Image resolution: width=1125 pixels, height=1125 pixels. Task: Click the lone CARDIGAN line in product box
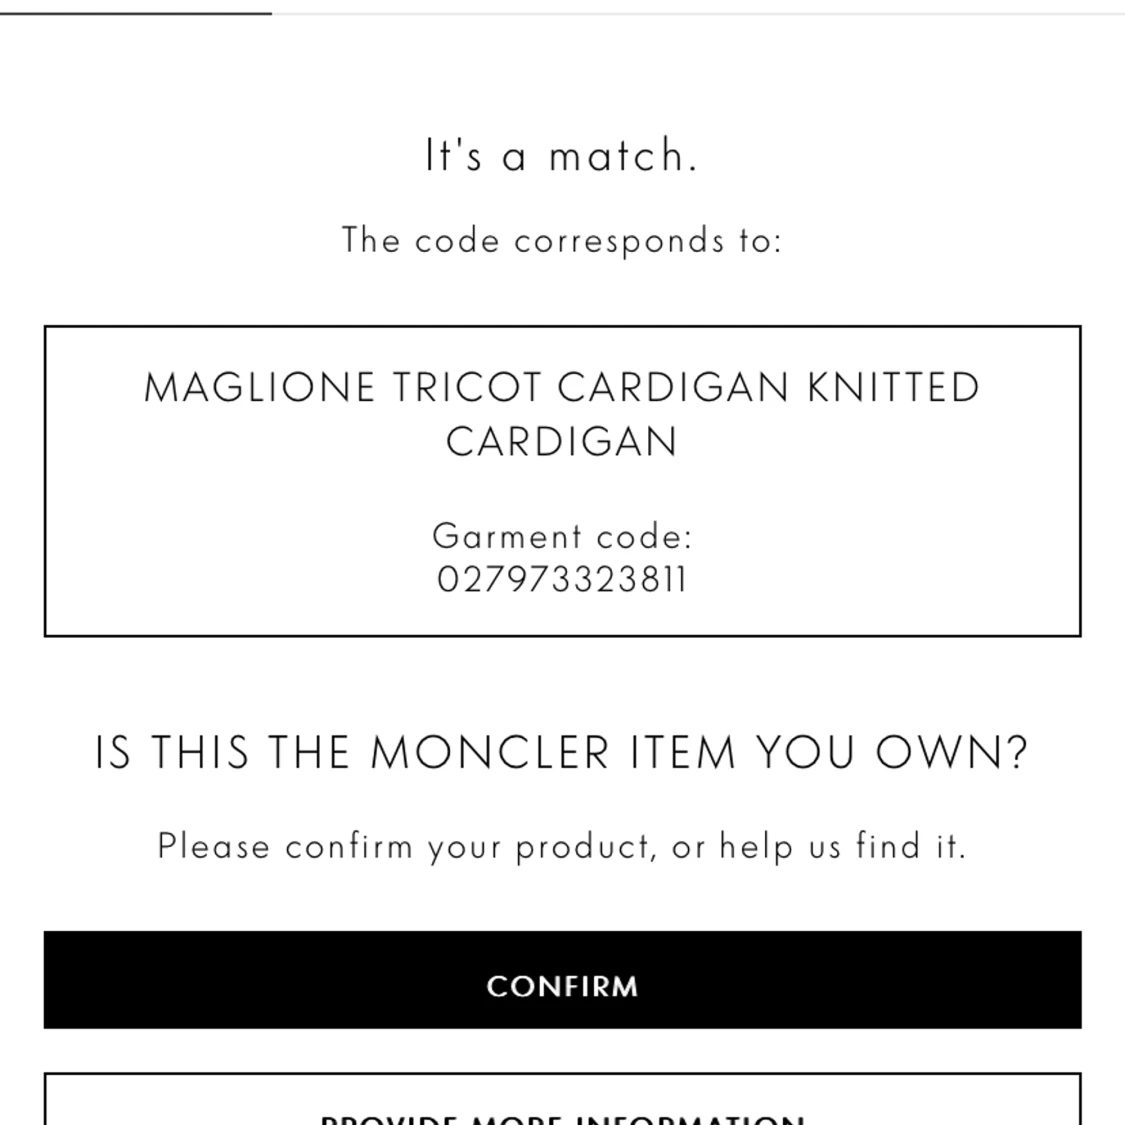click(x=562, y=441)
